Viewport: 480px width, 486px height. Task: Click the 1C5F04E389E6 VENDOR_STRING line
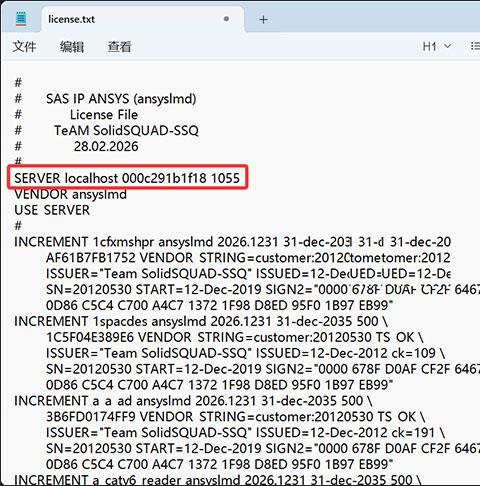pyautogui.click(x=235, y=337)
